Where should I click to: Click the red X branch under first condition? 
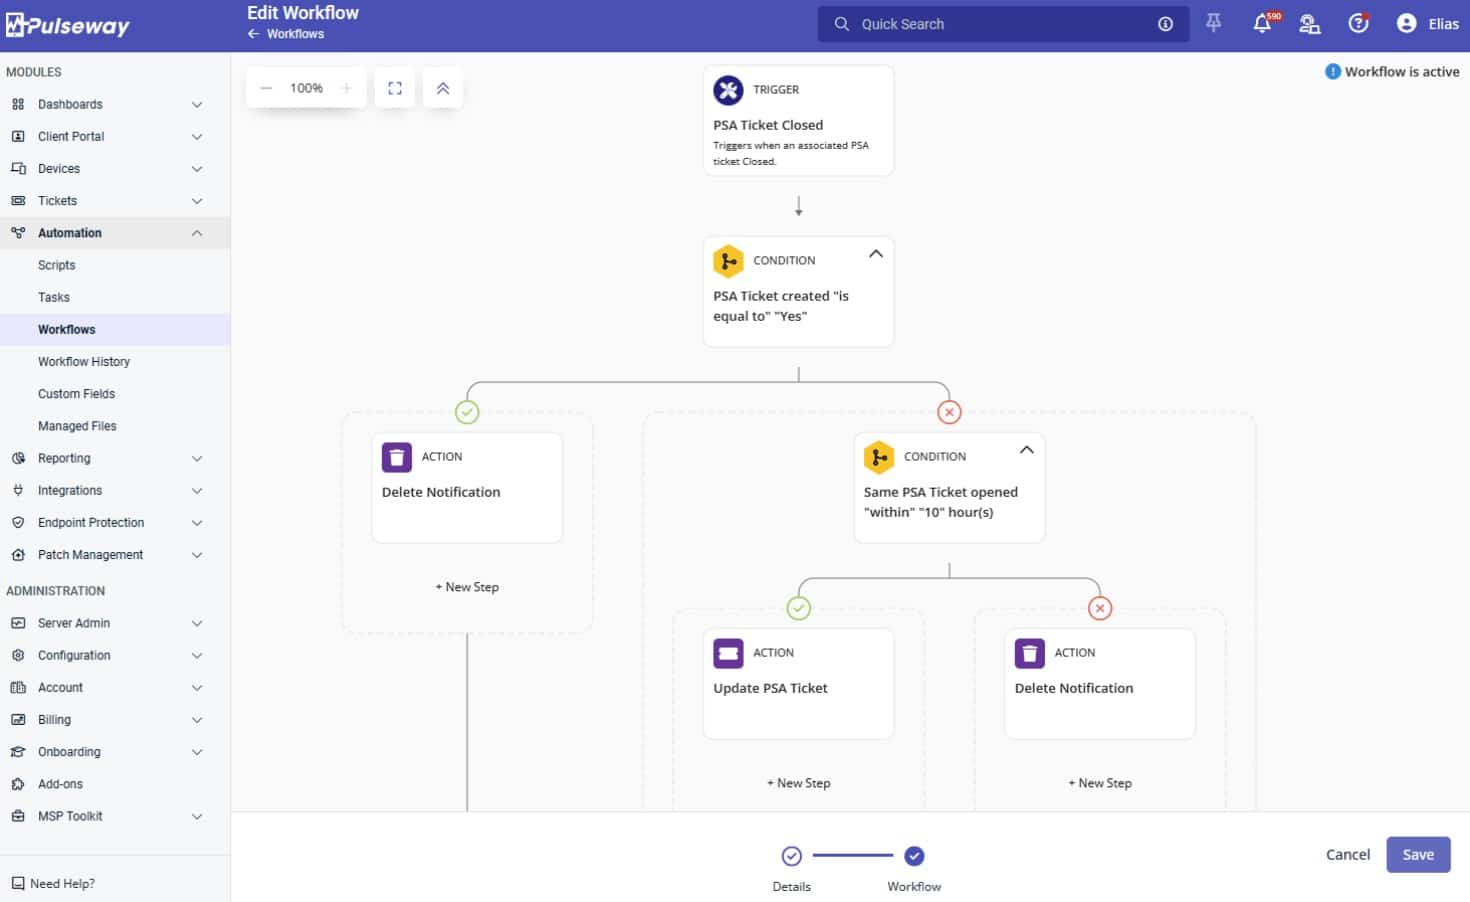[949, 412]
